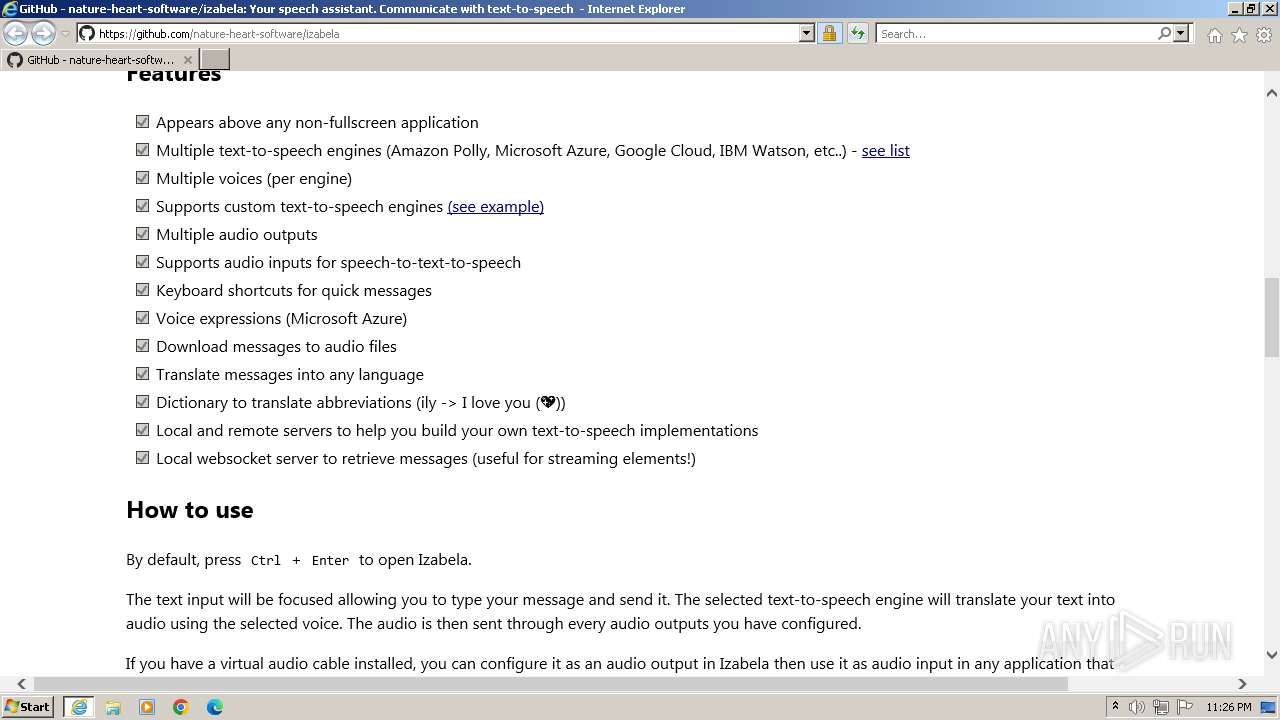Image resolution: width=1280 pixels, height=720 pixels.
Task: Click the 'Ctrl + Enter' shortcut text
Action: click(300, 560)
